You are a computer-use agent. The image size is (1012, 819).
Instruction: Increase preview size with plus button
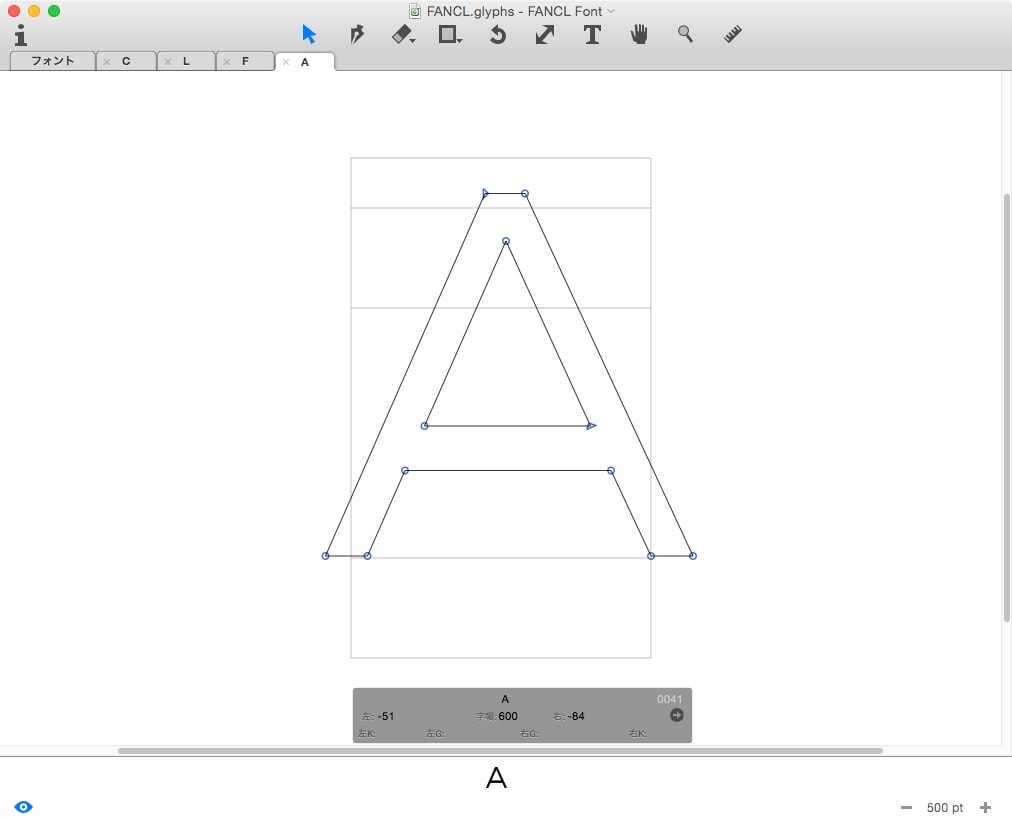point(985,807)
